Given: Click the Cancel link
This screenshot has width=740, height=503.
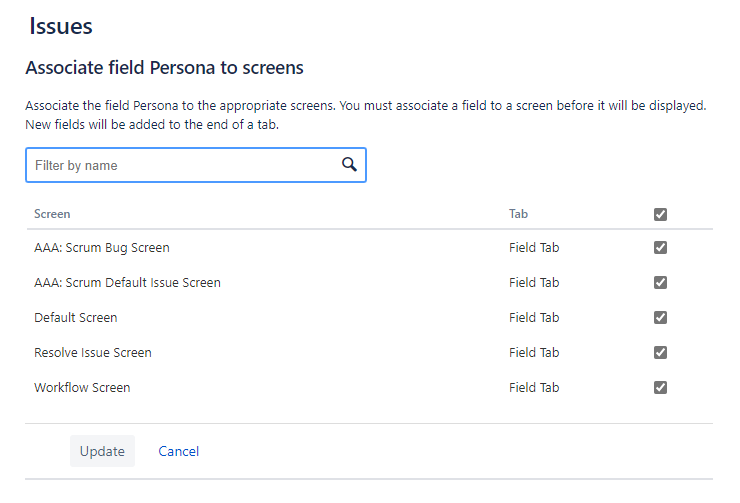Looking at the screenshot, I should tap(178, 451).
